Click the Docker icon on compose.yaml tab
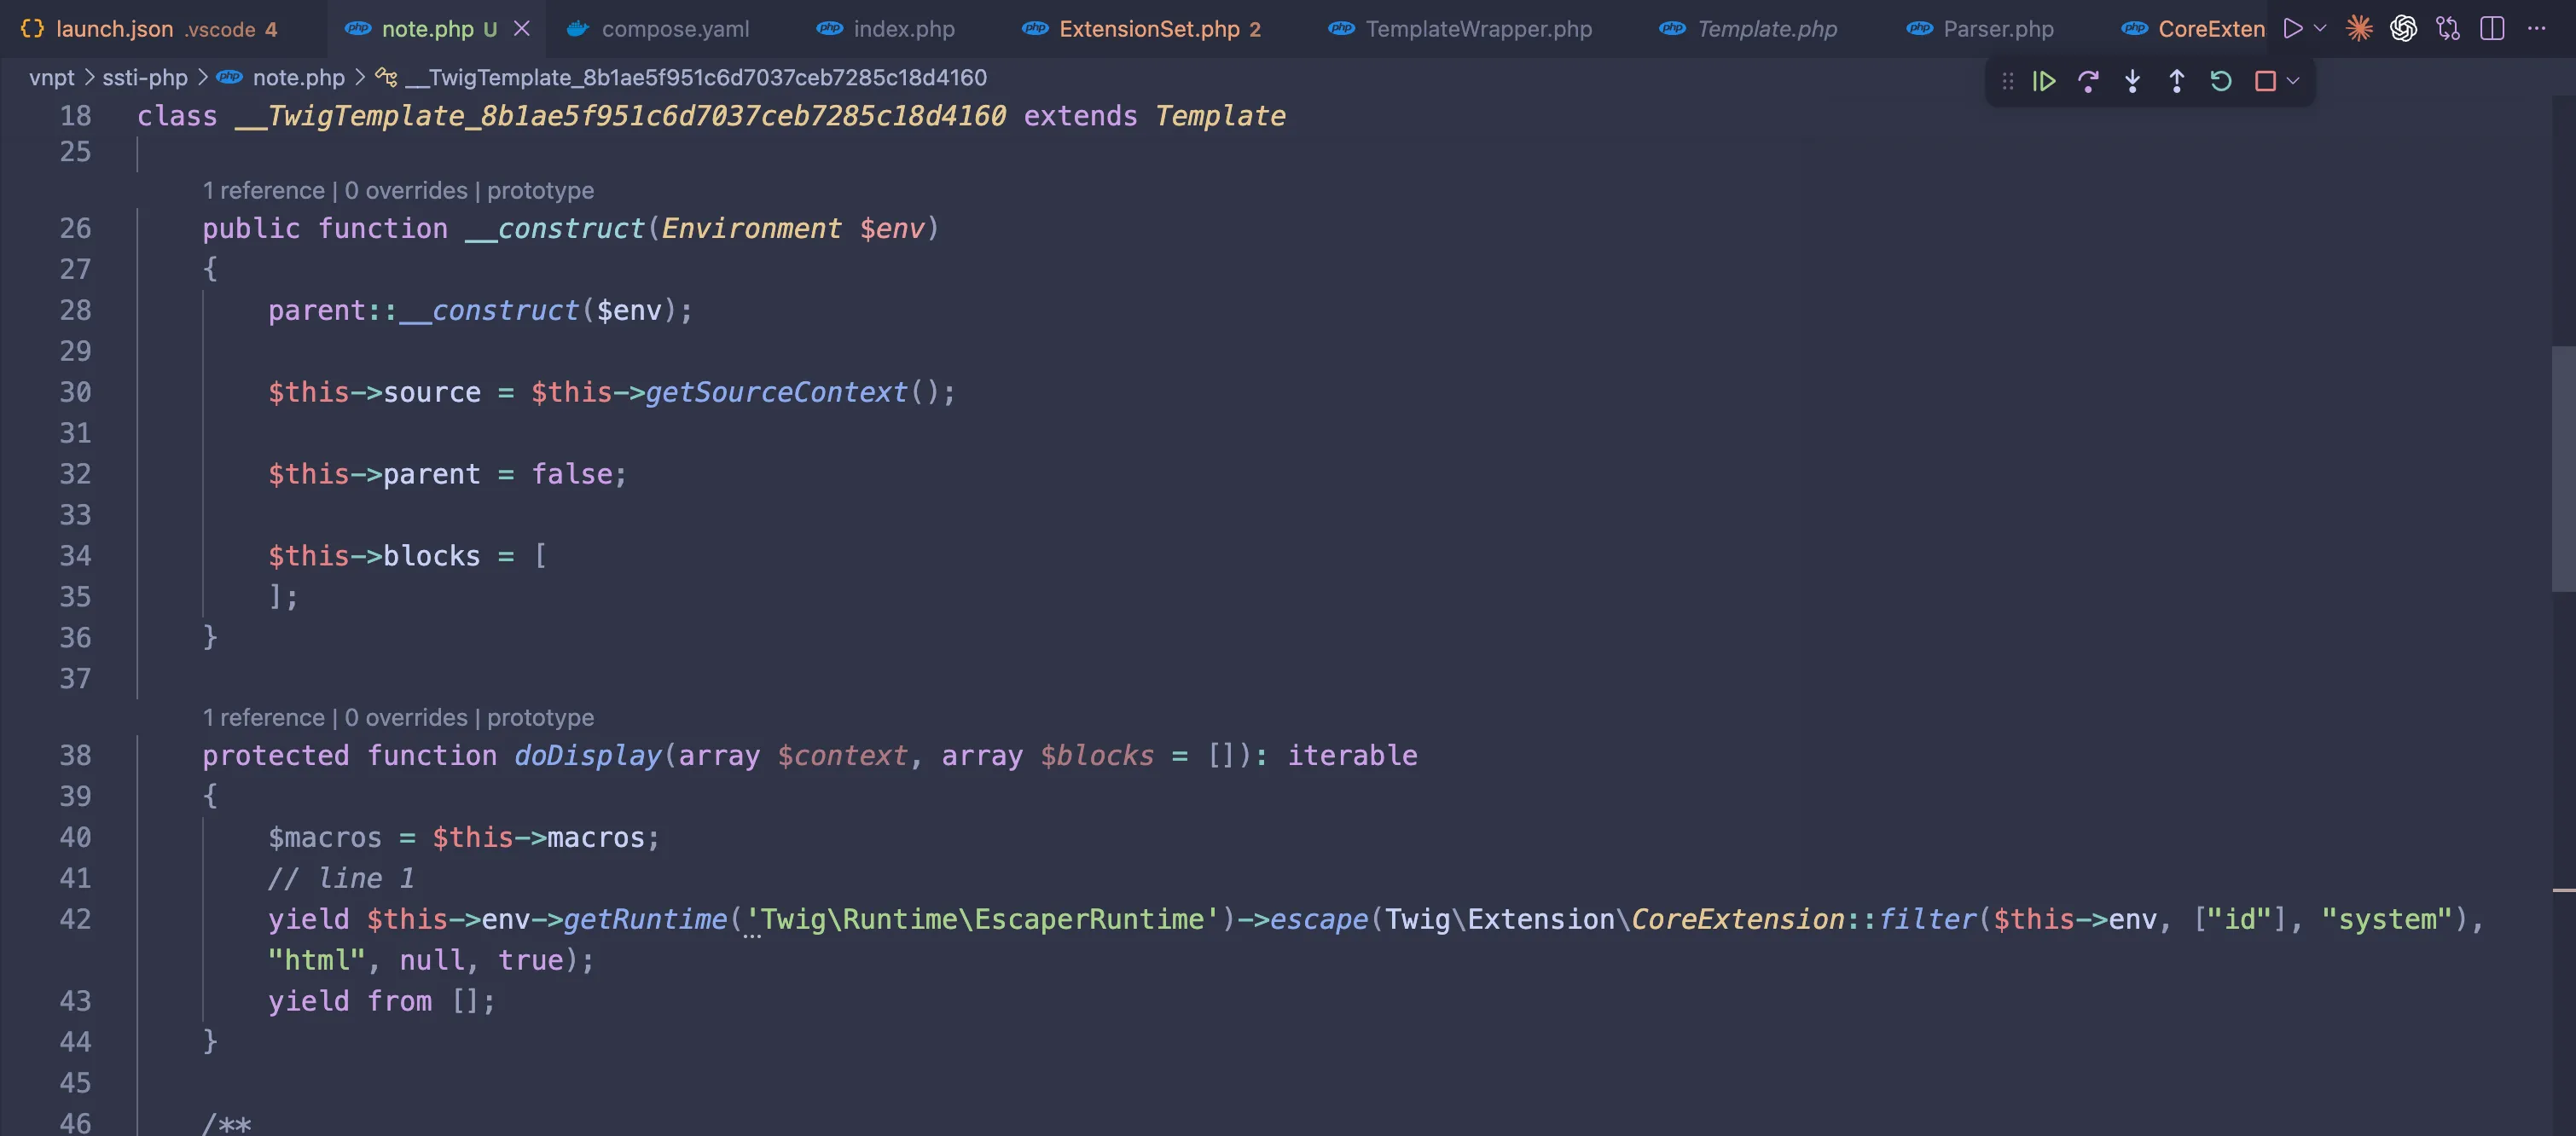 click(577, 29)
